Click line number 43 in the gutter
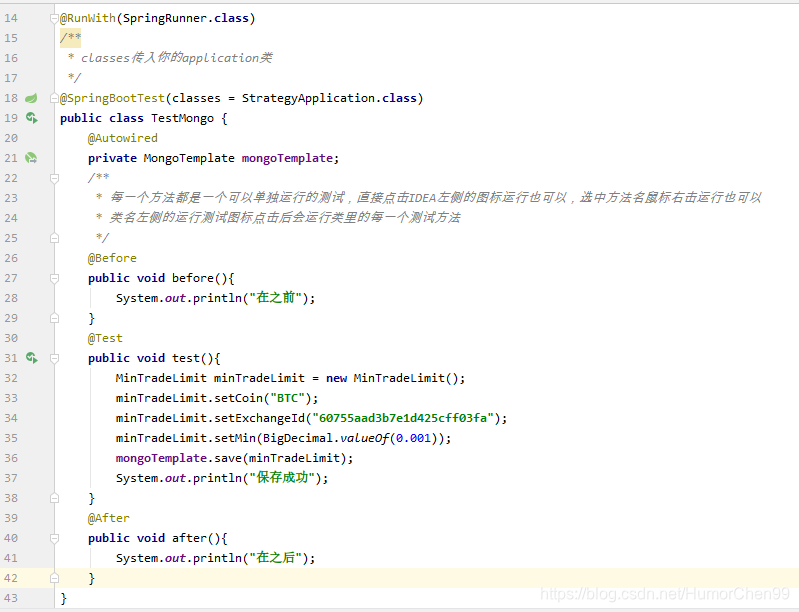Image resolution: width=799 pixels, height=612 pixels. tap(11, 598)
